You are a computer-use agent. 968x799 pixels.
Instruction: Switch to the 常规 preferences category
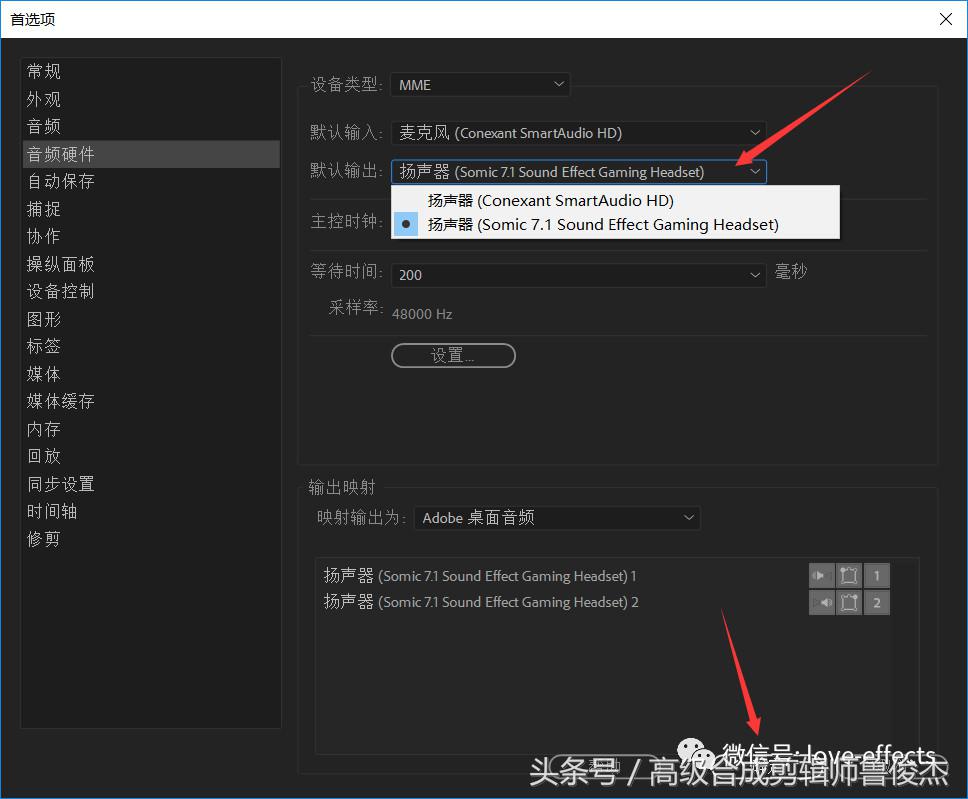43,71
